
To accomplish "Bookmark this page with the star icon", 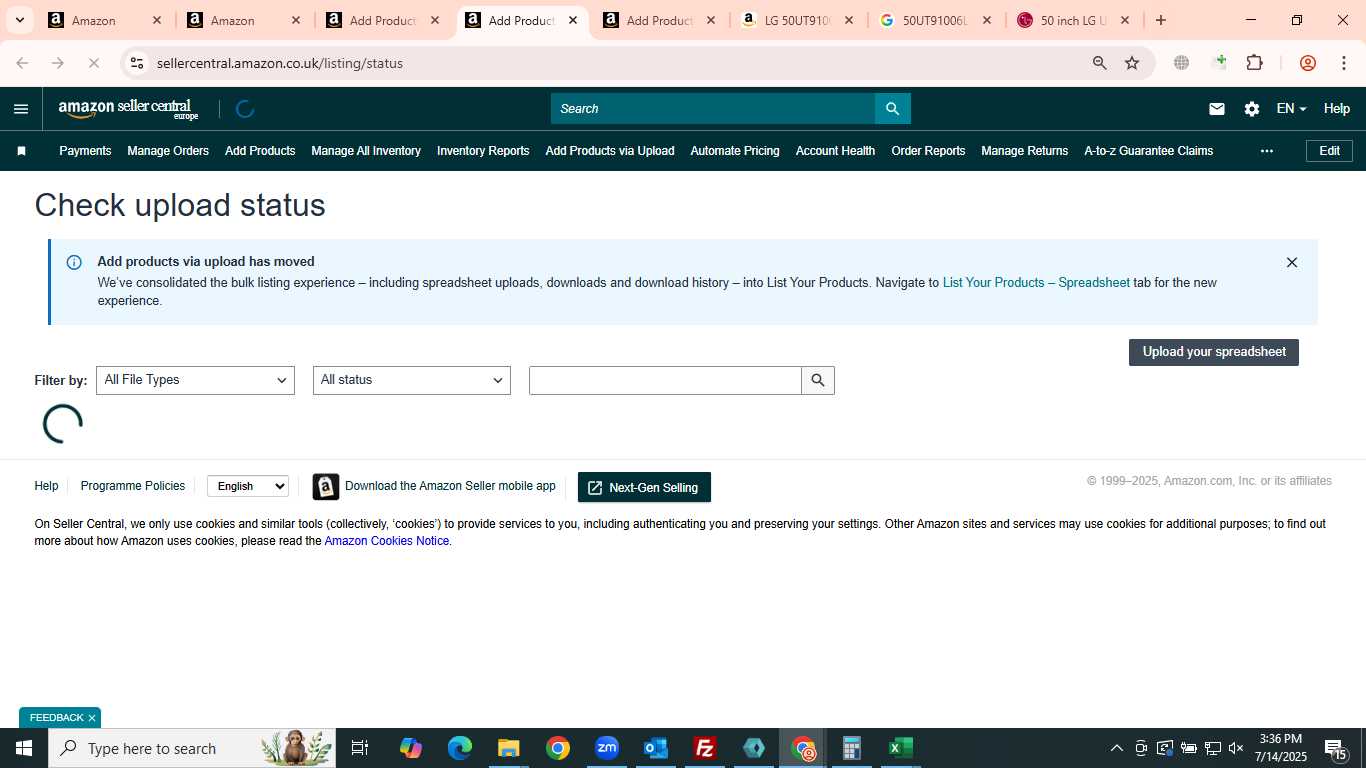I will pos(1132,63).
